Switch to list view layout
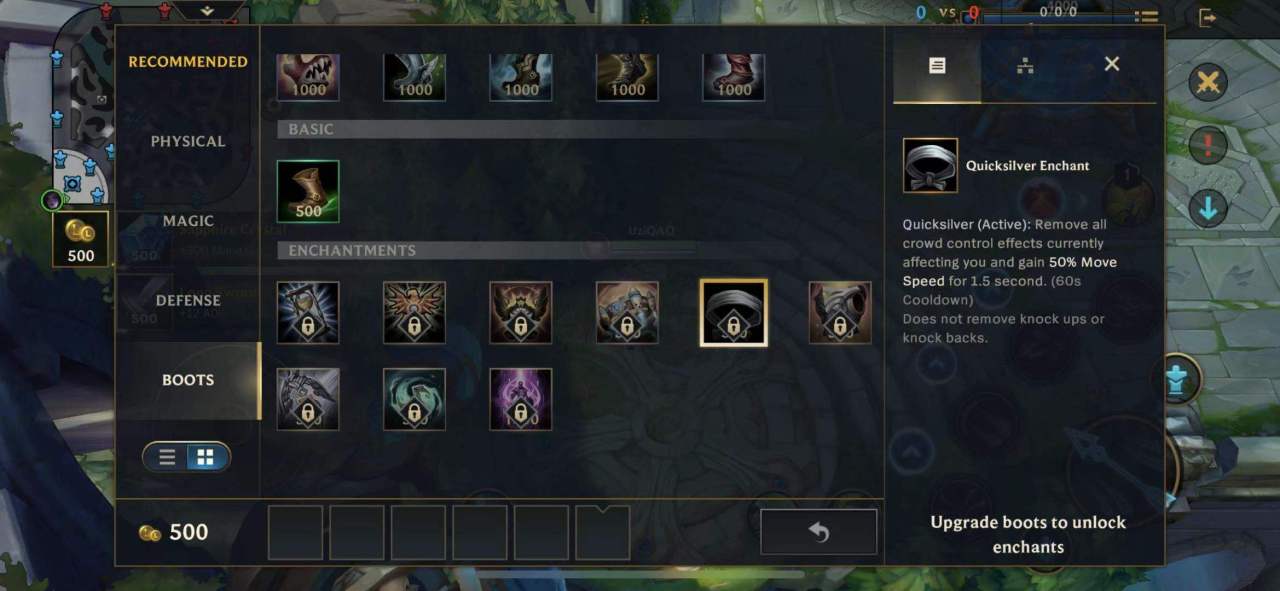The height and width of the screenshot is (591, 1280). click(x=167, y=457)
